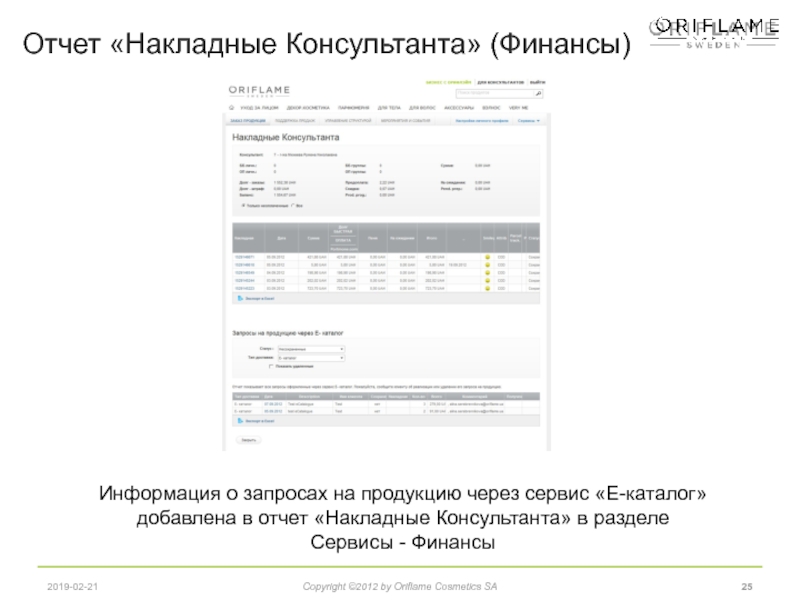Open the 'АКСЕССУАРЫ' menu

coord(459,108)
